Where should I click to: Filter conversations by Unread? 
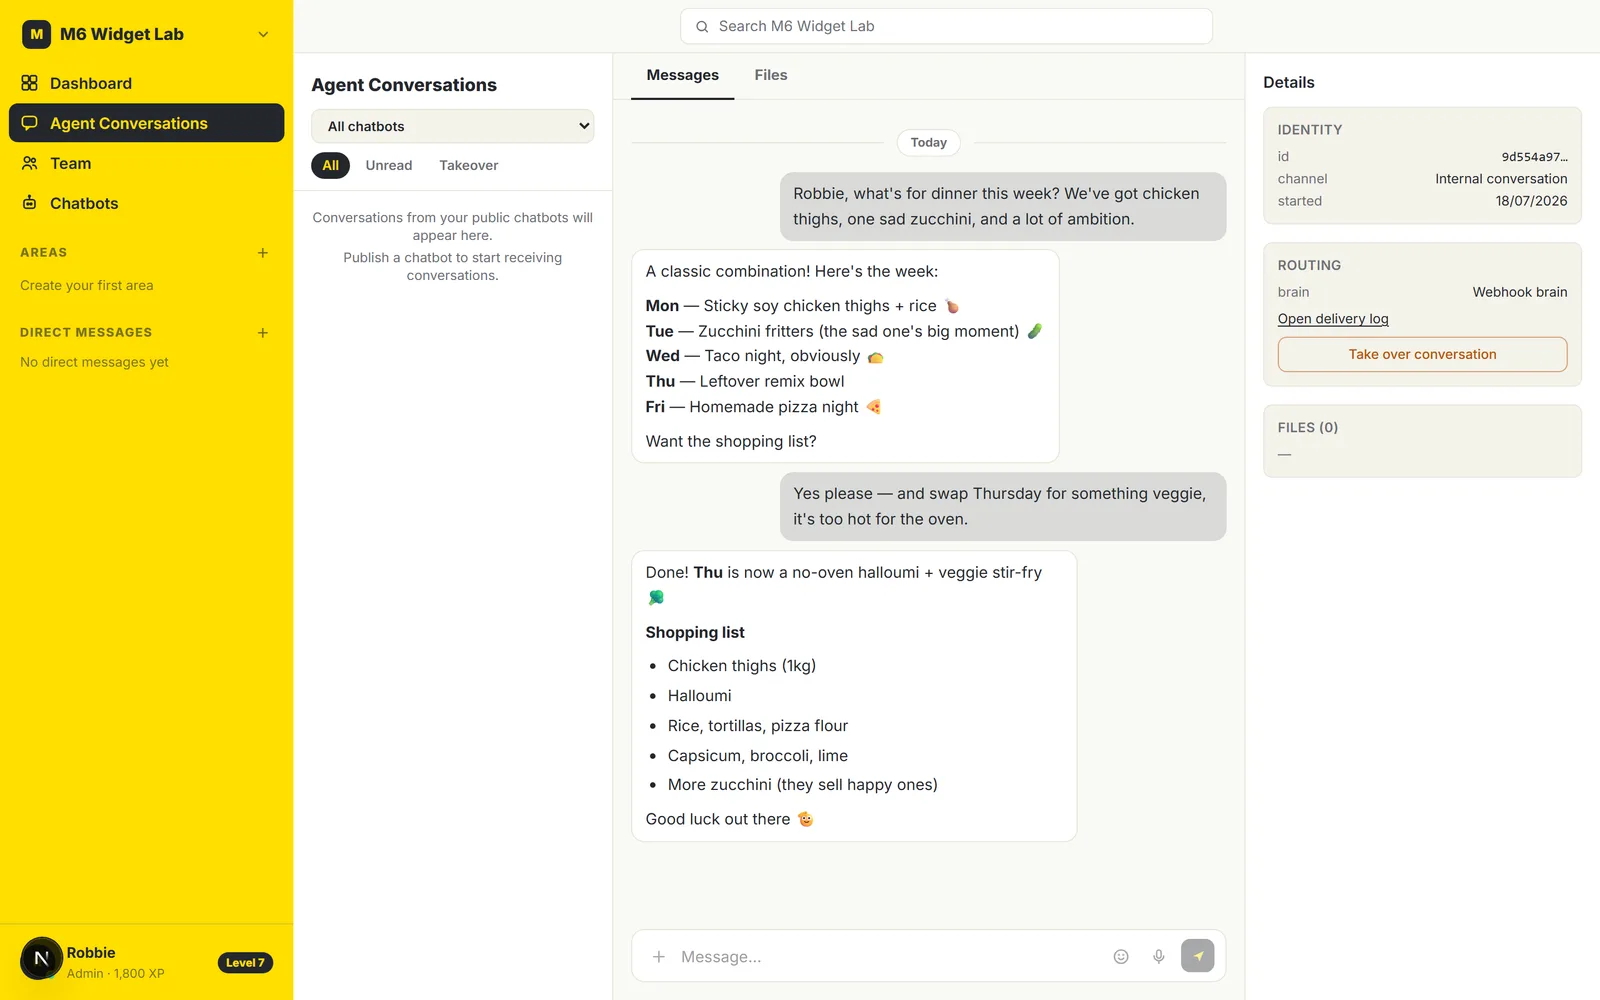[x=389, y=166]
